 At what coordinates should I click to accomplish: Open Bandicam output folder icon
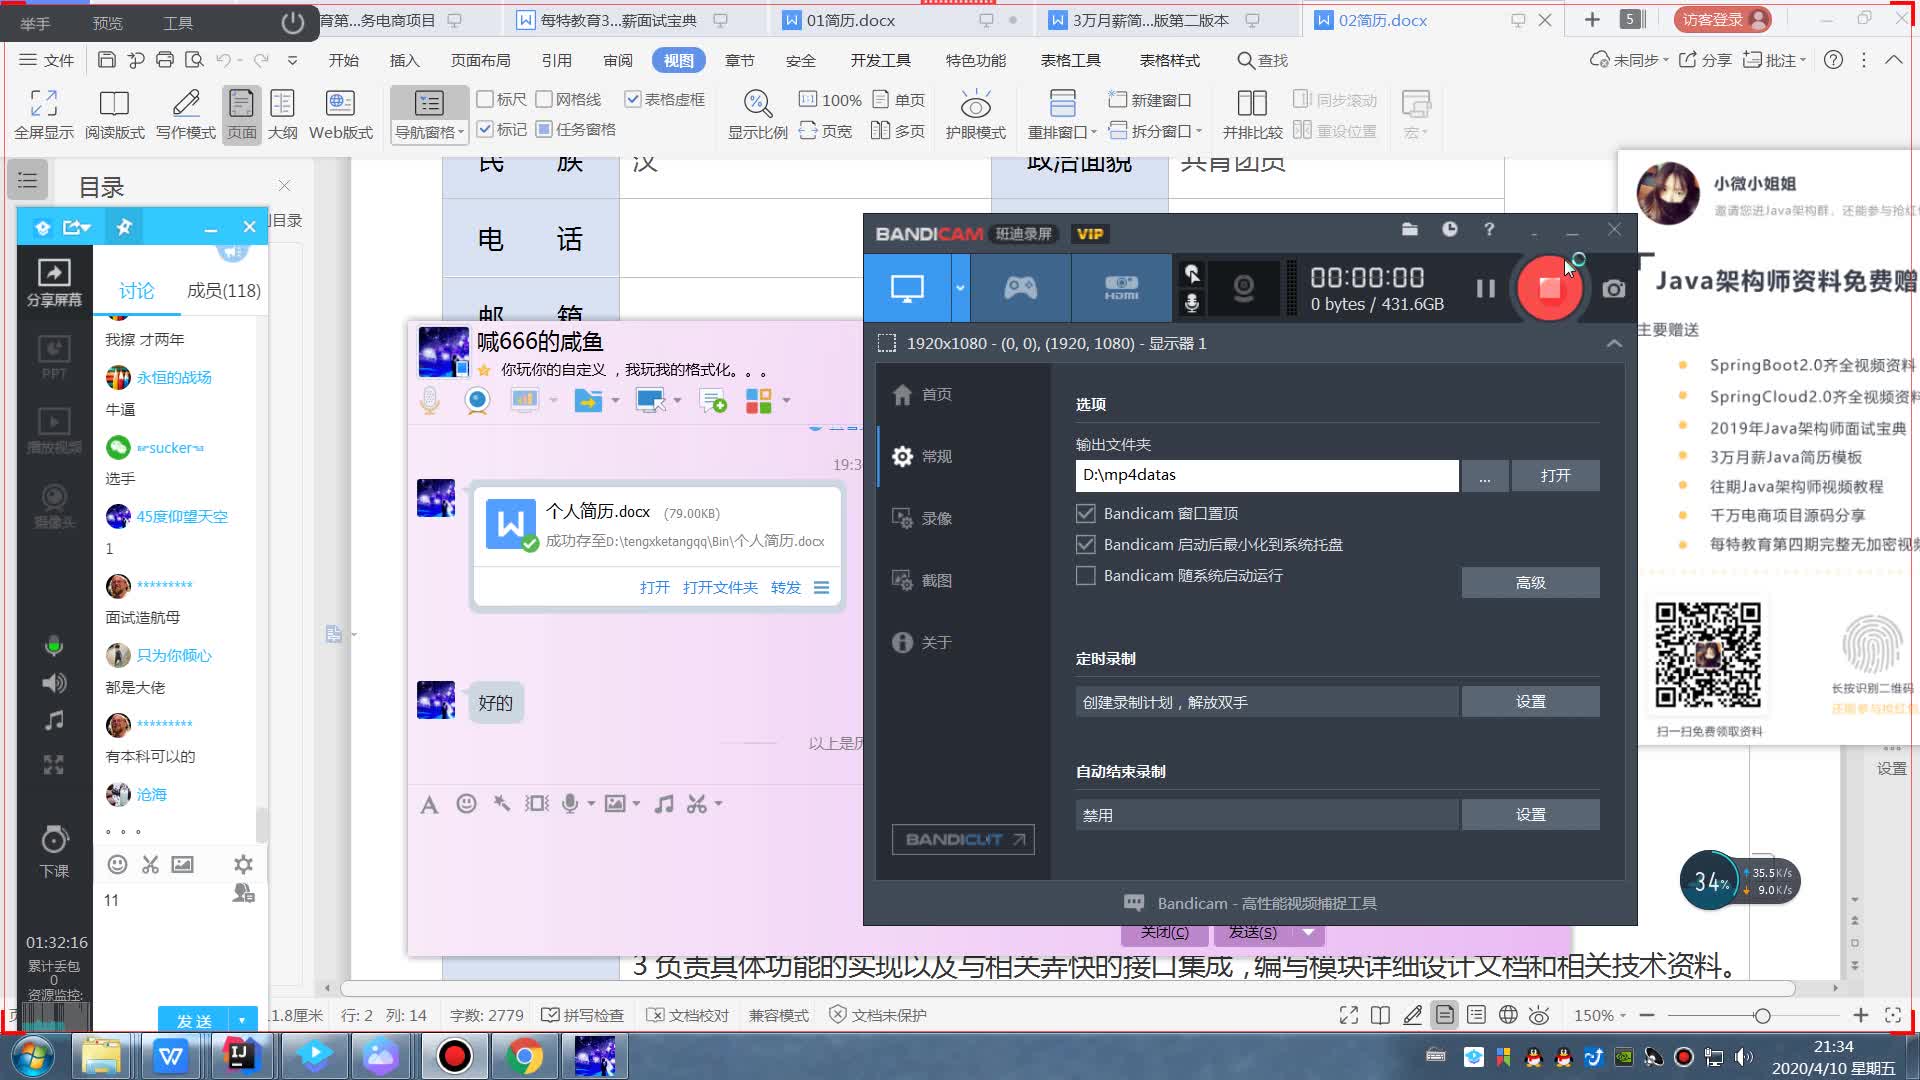(1409, 230)
